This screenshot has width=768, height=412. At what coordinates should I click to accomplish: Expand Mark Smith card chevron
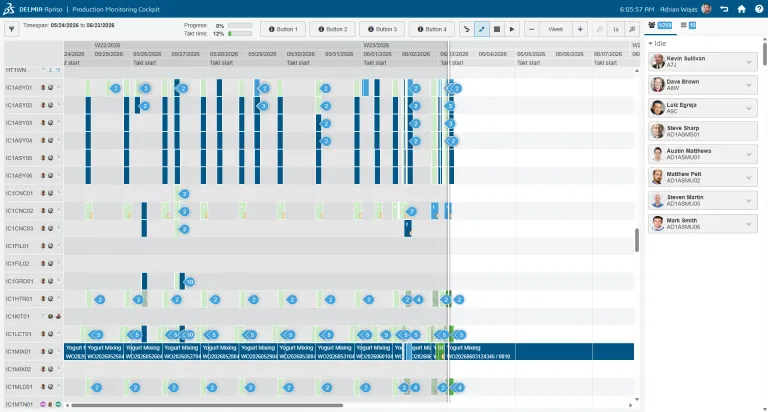(x=748, y=224)
